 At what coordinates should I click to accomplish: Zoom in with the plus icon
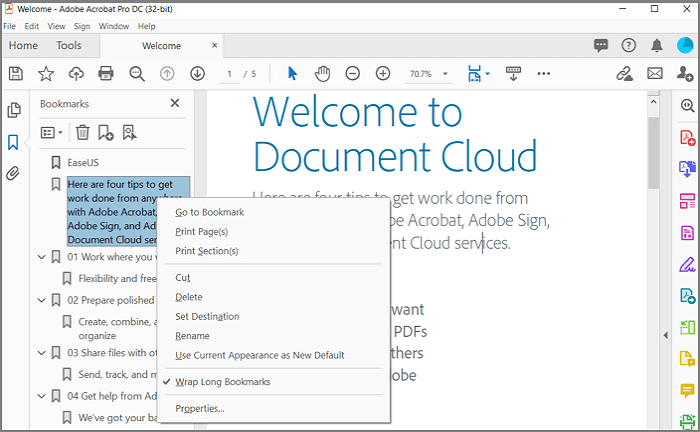point(383,73)
